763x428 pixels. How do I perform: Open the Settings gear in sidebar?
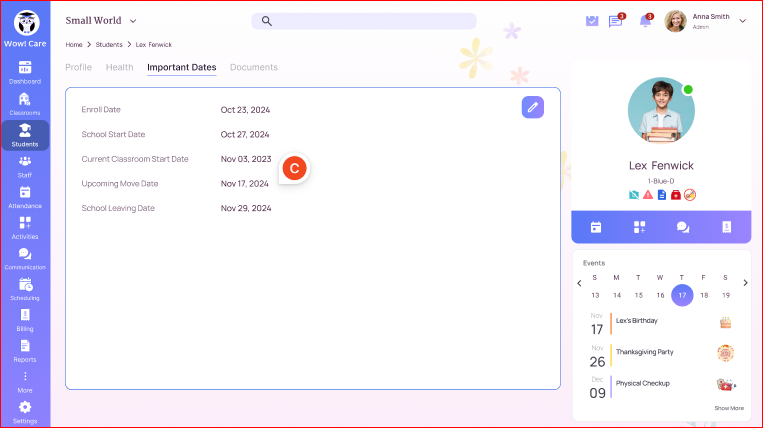click(25, 411)
